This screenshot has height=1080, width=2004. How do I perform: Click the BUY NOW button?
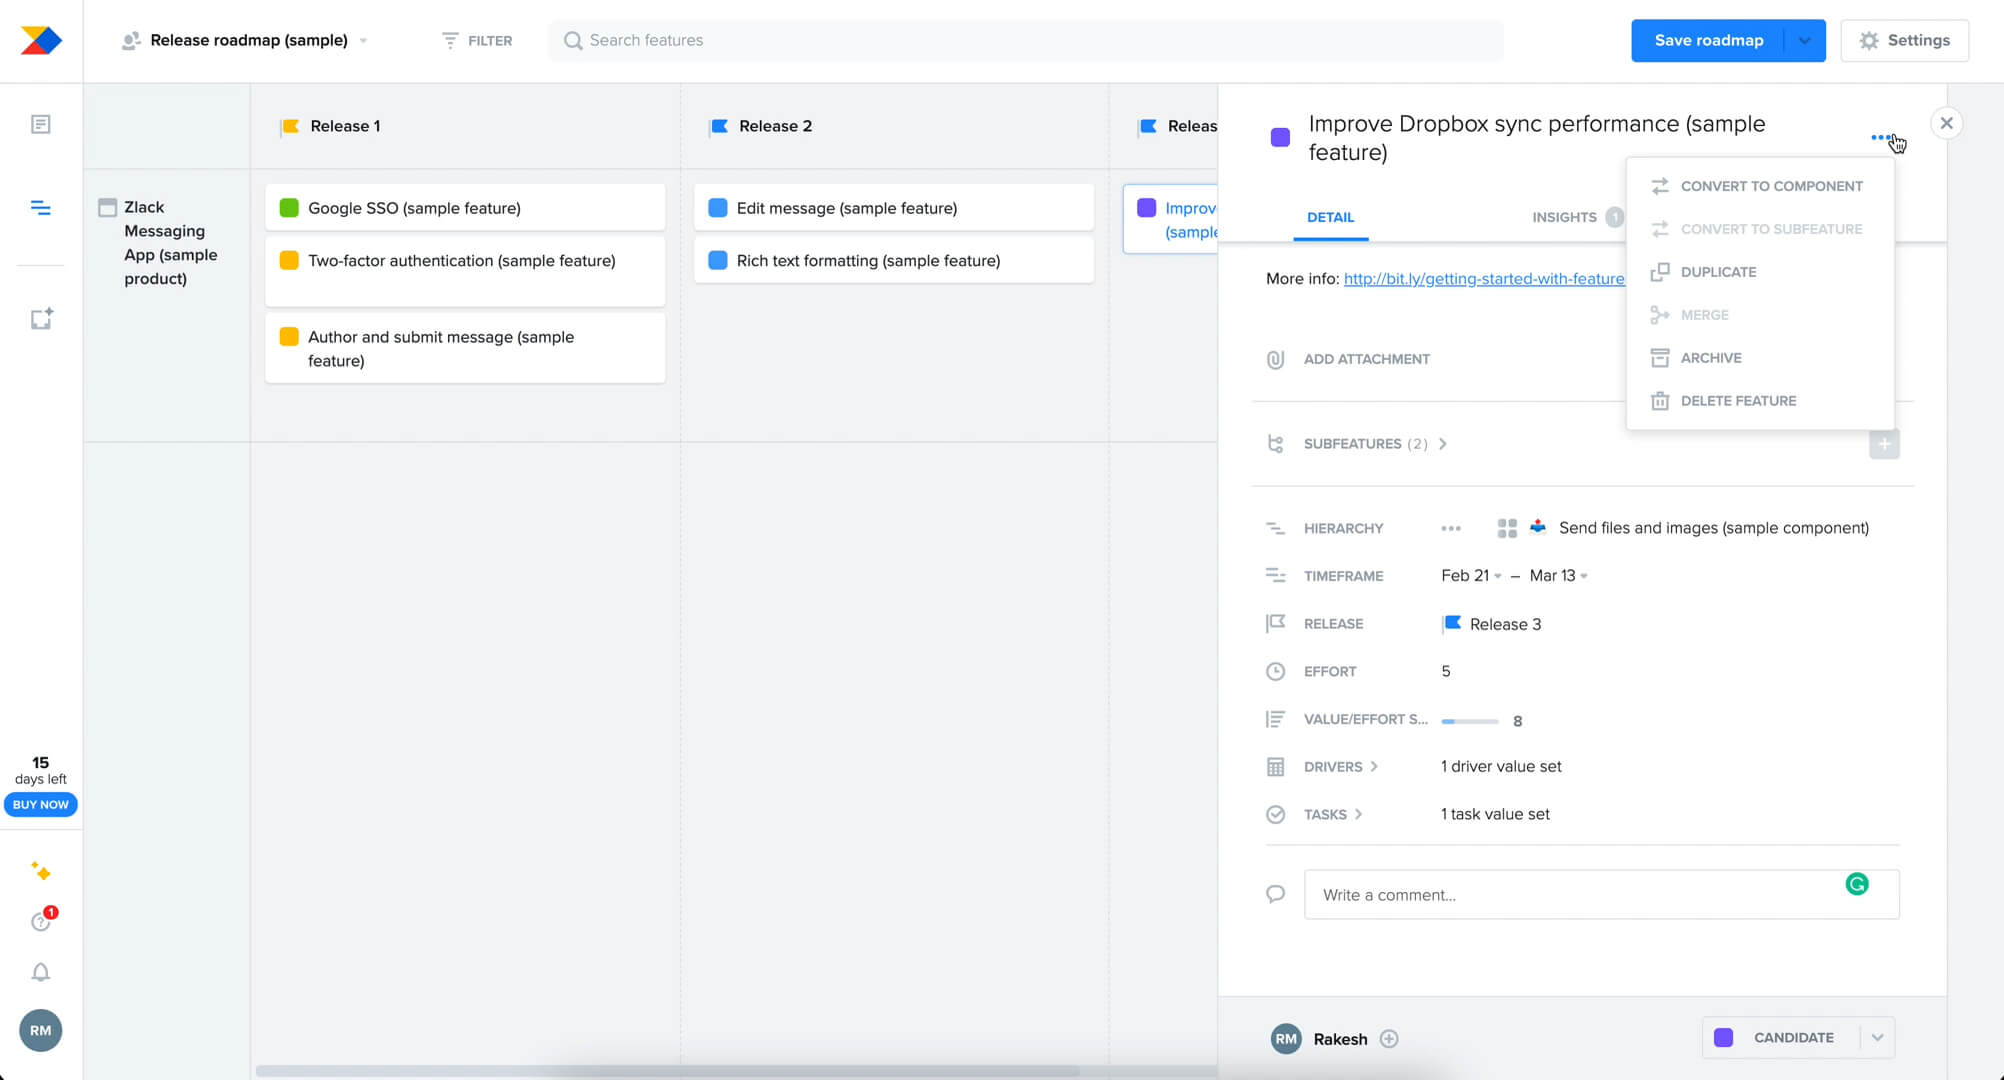tap(40, 804)
